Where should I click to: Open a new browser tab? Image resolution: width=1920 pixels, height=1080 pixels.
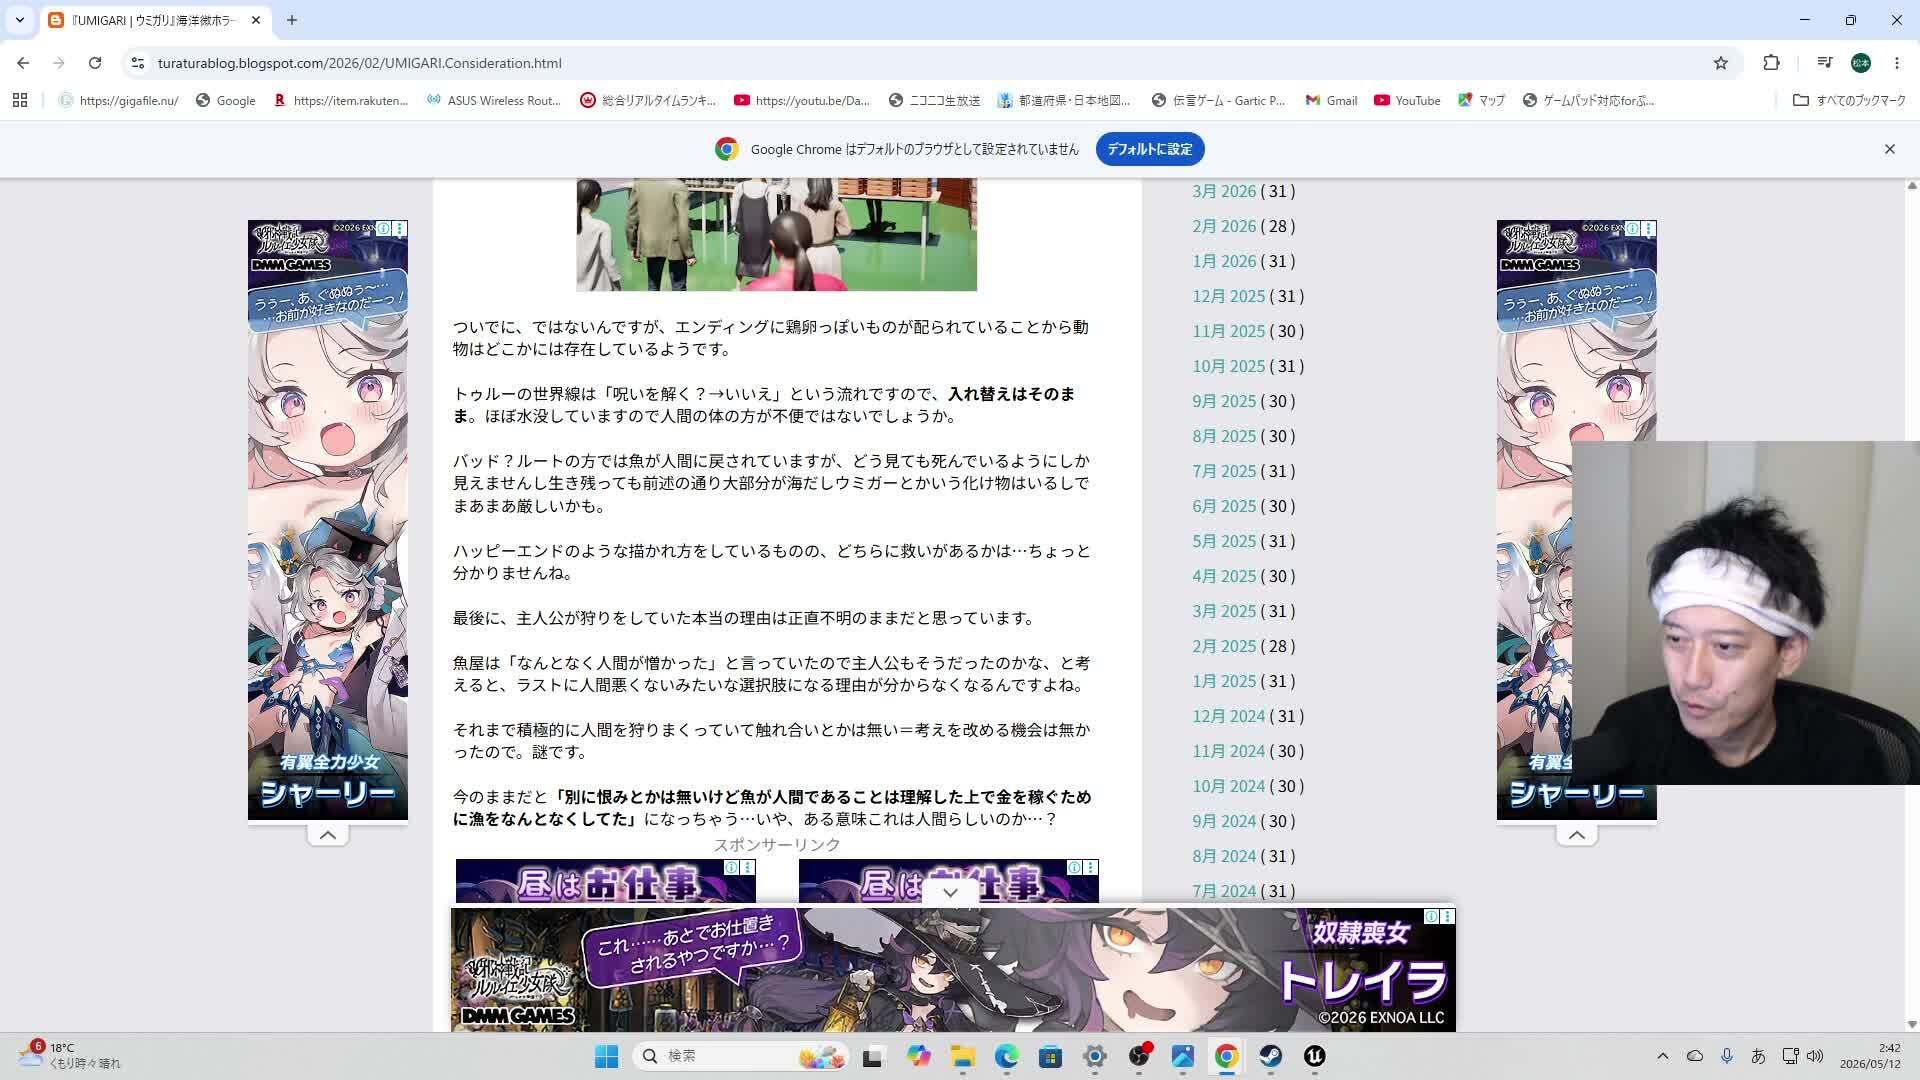pyautogui.click(x=292, y=20)
